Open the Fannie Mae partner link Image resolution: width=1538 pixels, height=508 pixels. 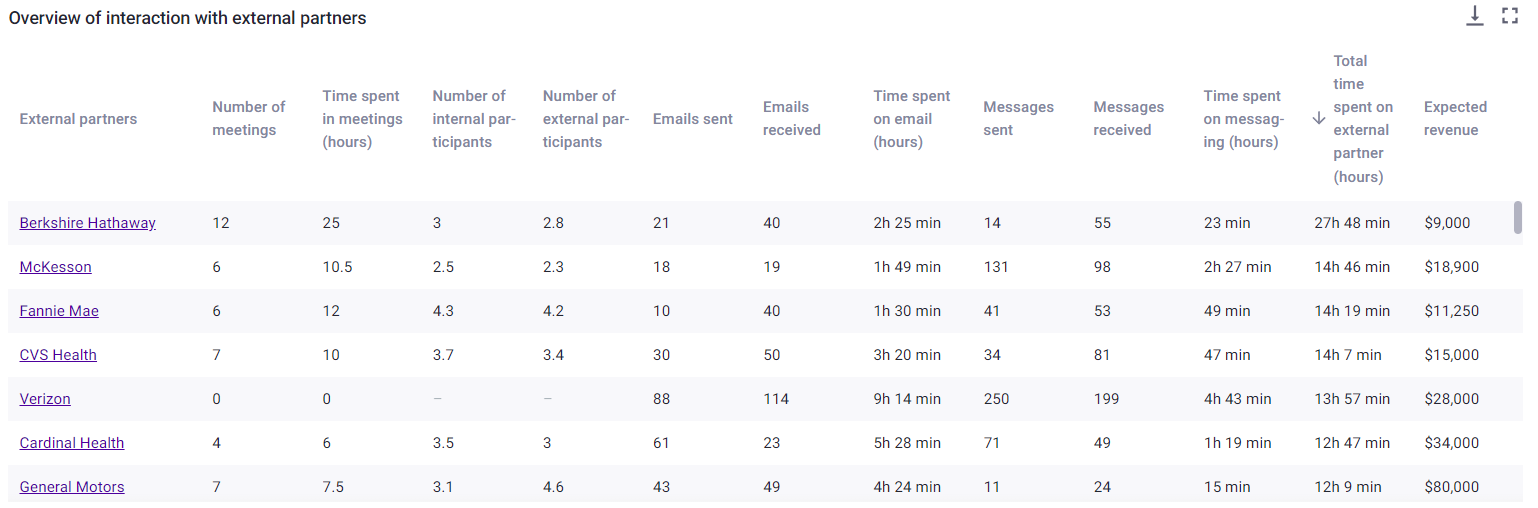coord(59,311)
